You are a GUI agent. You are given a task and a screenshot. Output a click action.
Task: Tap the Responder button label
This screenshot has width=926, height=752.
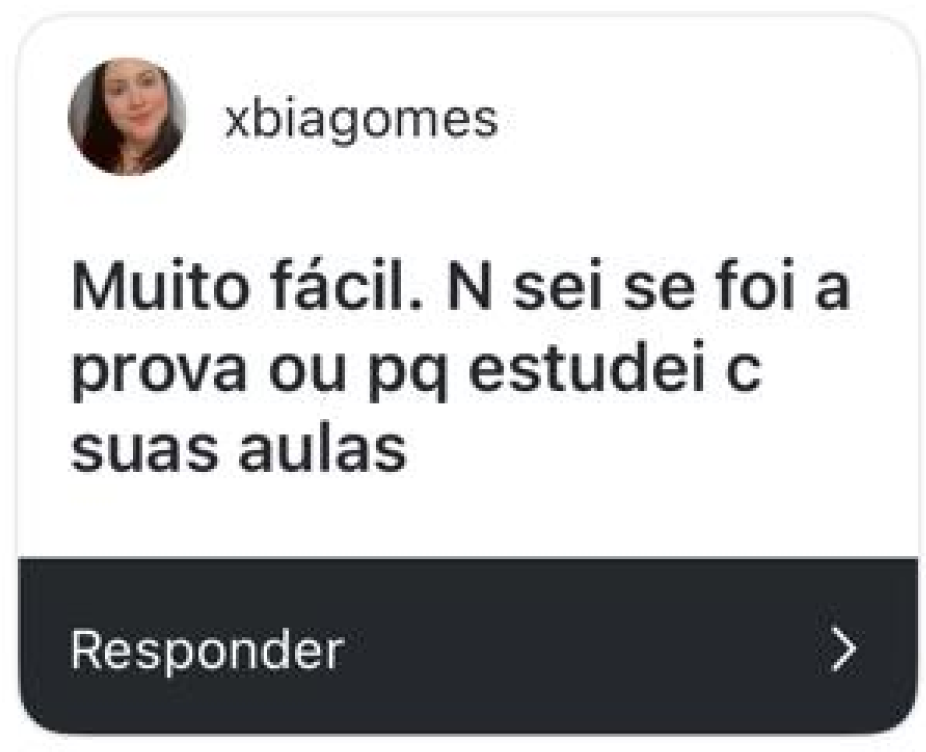point(207,650)
